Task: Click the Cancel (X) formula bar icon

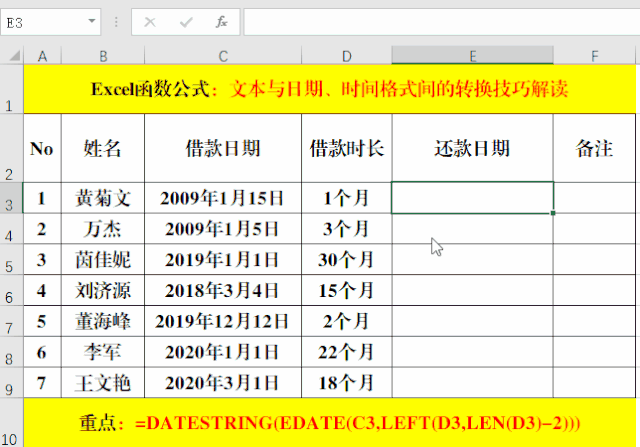Action: point(150,22)
